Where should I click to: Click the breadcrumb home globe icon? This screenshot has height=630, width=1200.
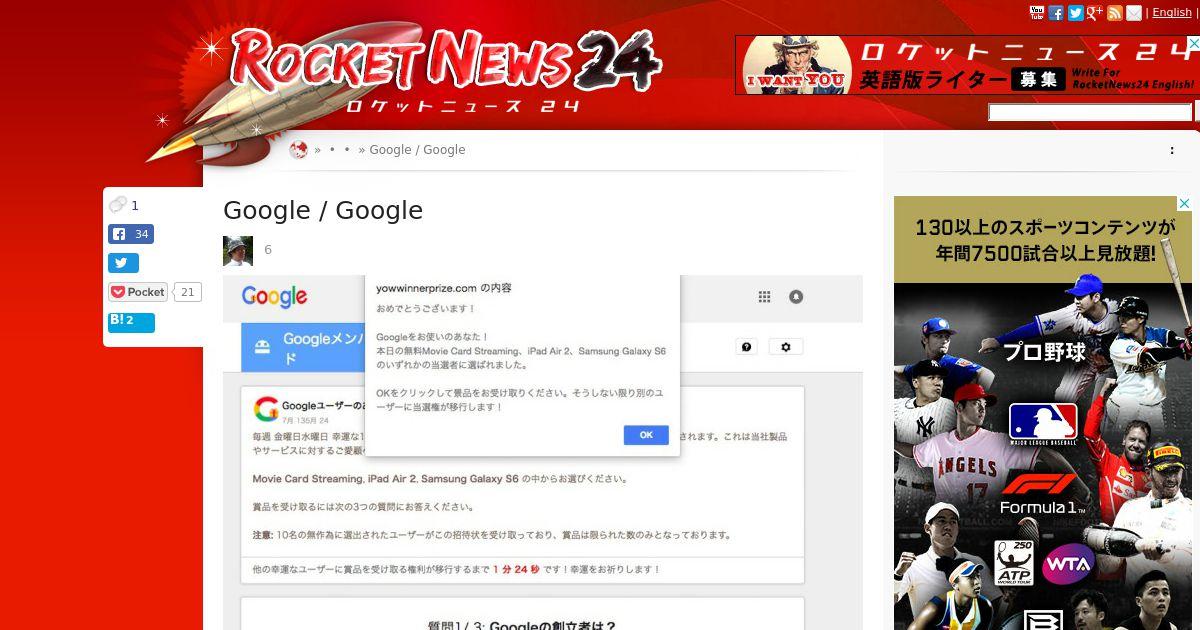click(298, 150)
